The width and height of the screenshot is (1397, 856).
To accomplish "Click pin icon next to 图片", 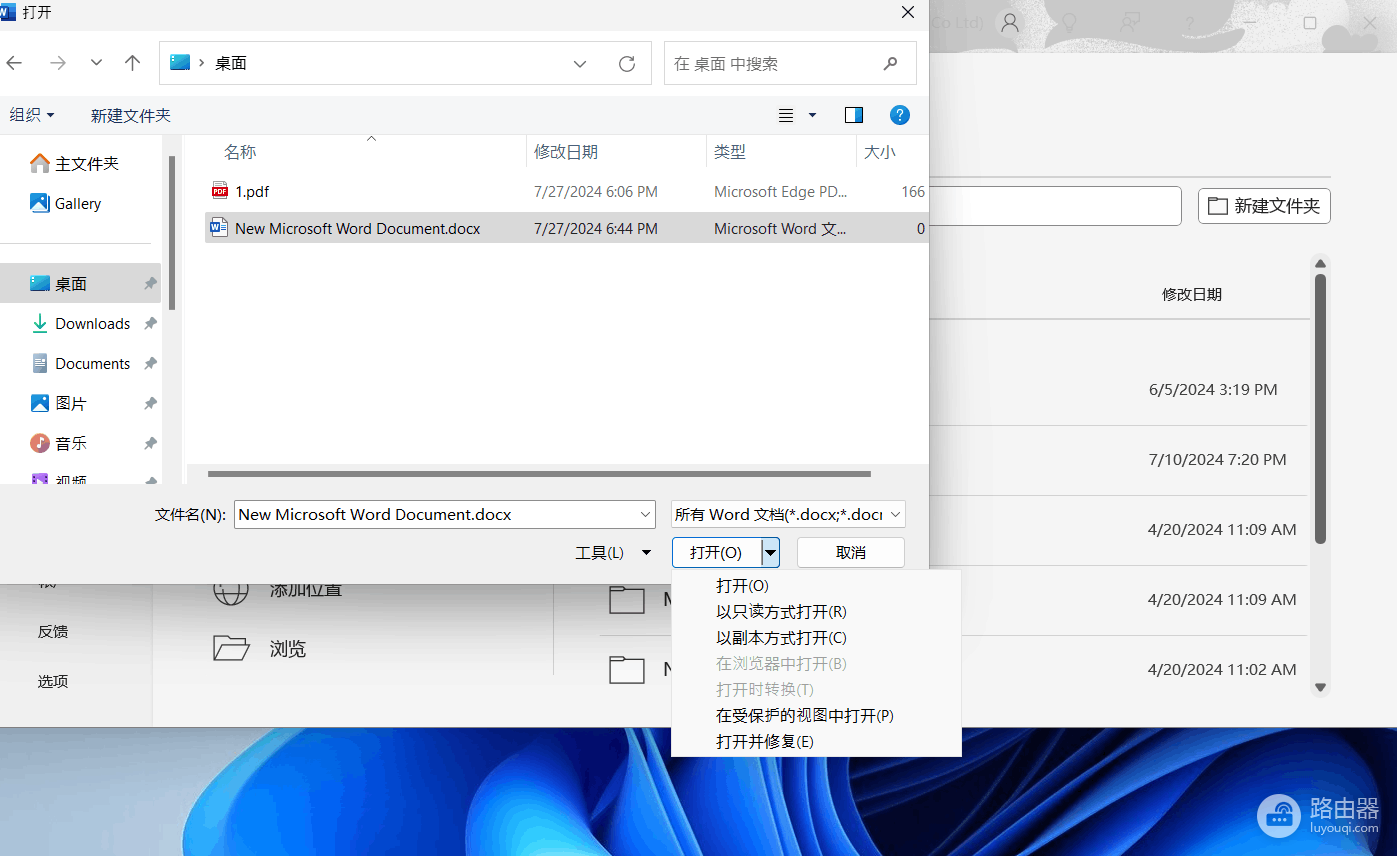I will (x=150, y=403).
